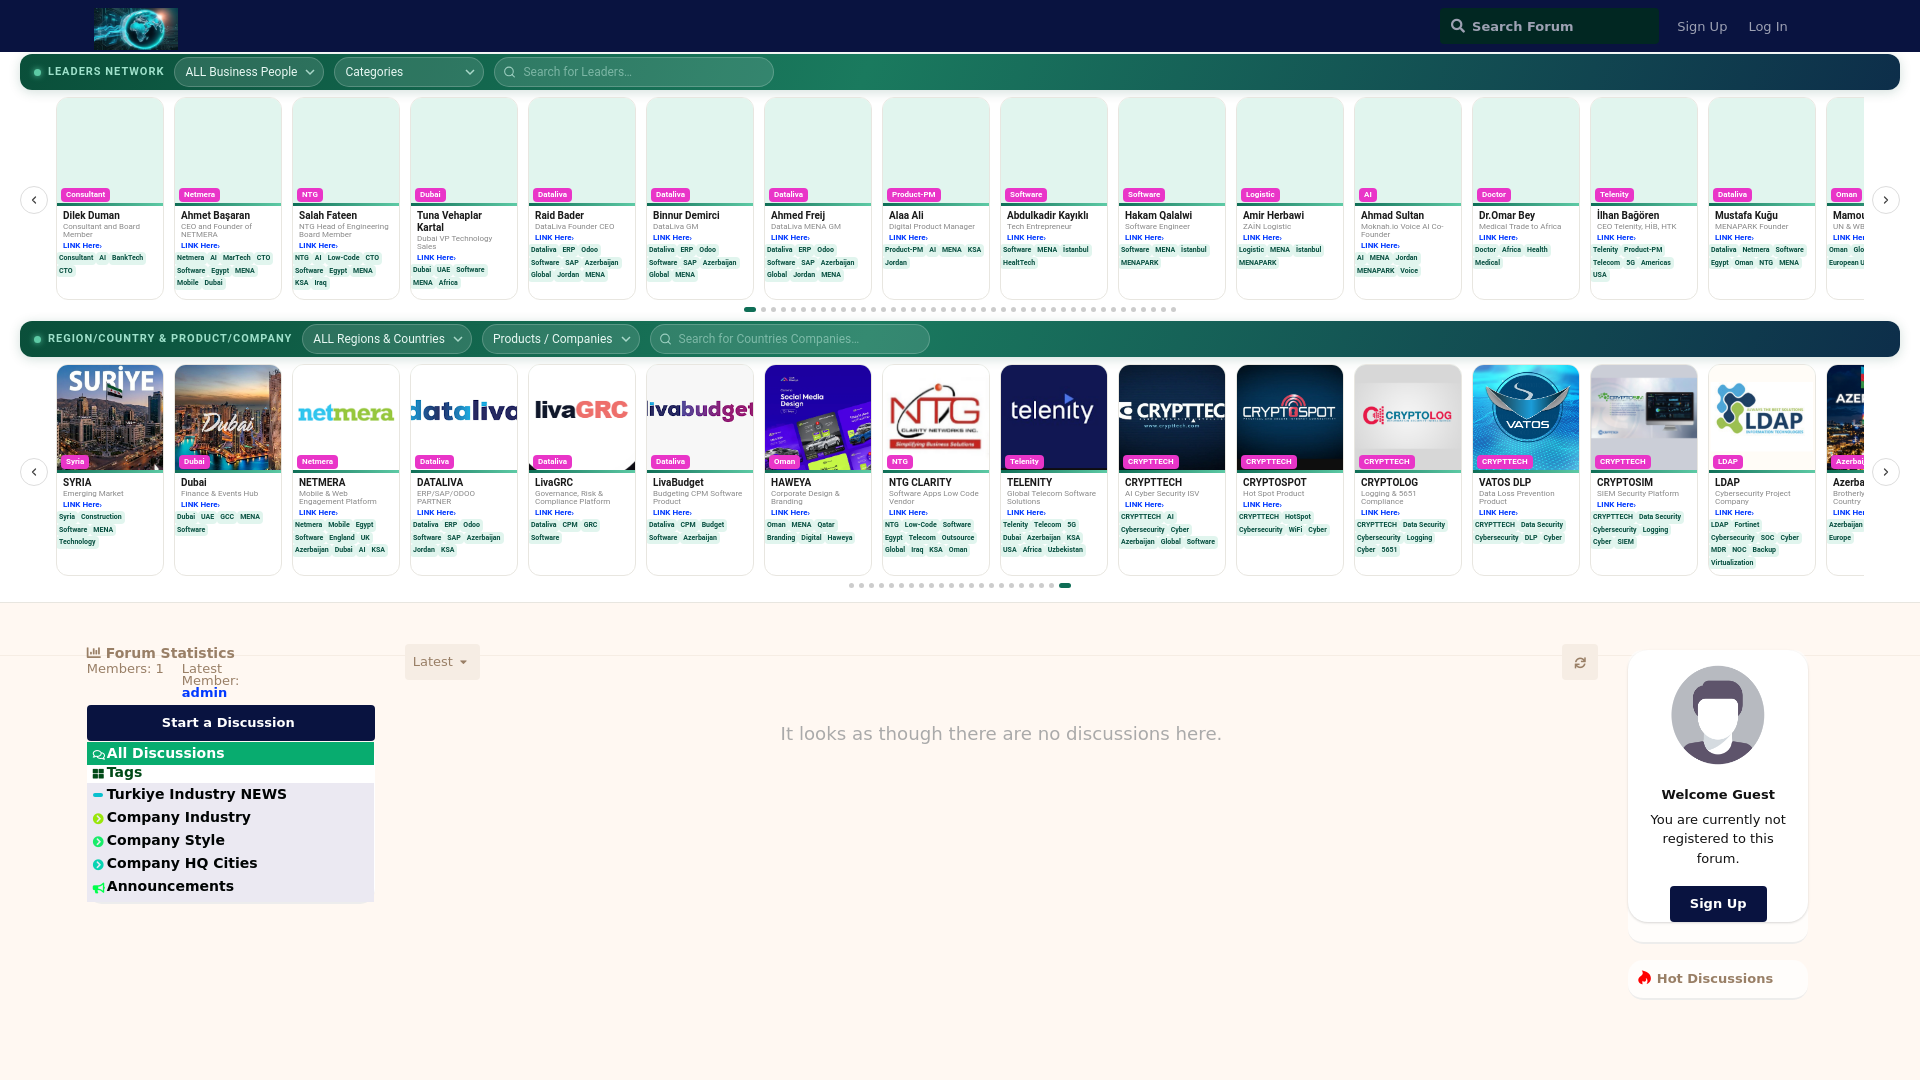1920x1080 pixels.
Task: Click the magnifier icon in Countries Companies search
Action: (665, 339)
